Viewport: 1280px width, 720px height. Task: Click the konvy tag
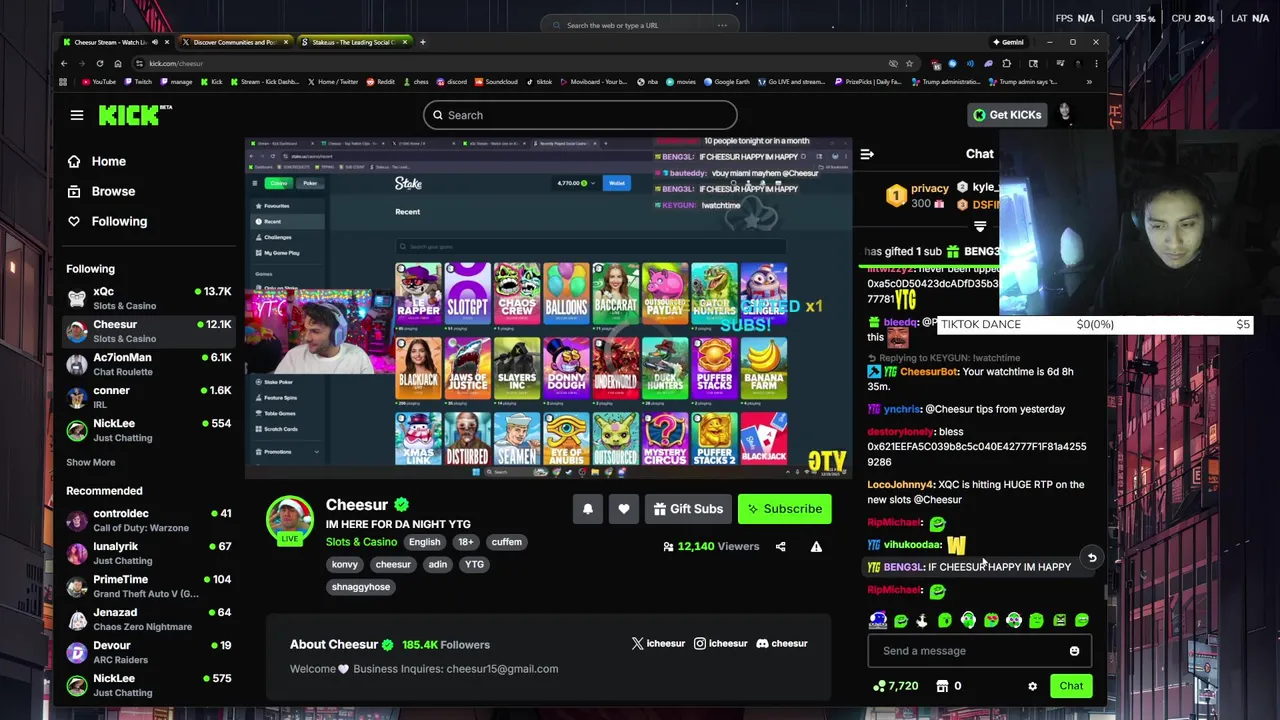(x=345, y=564)
